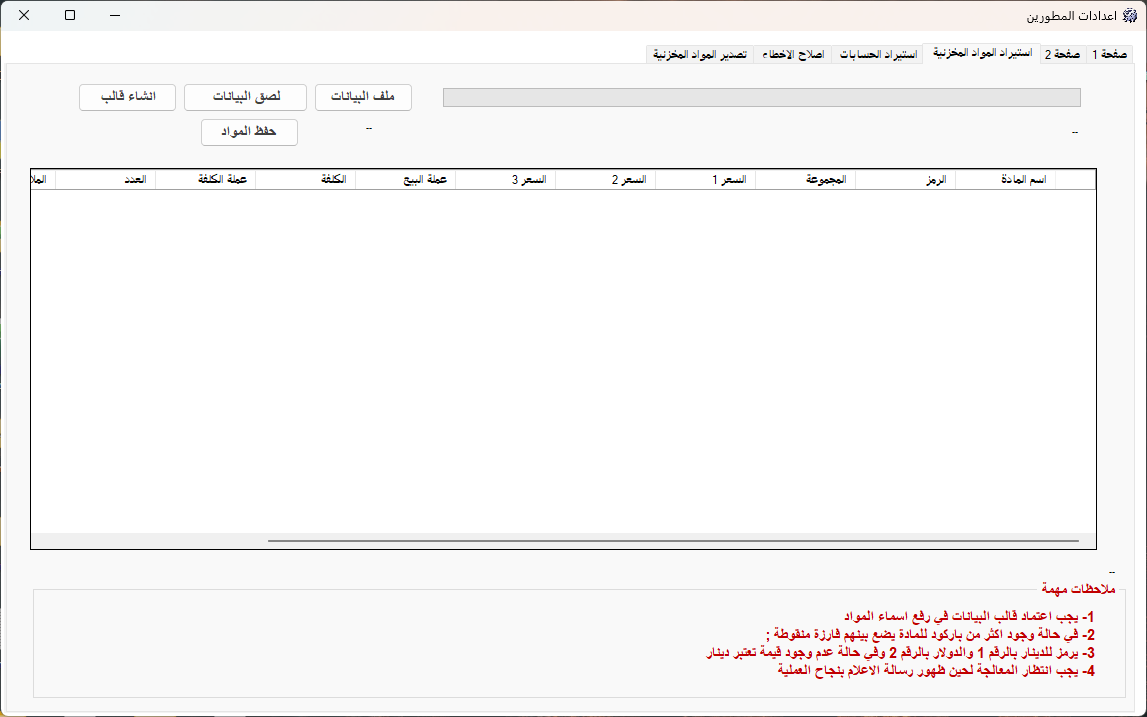Switch to the صفحة 2 tab
The height and width of the screenshot is (717, 1147).
coord(1062,55)
